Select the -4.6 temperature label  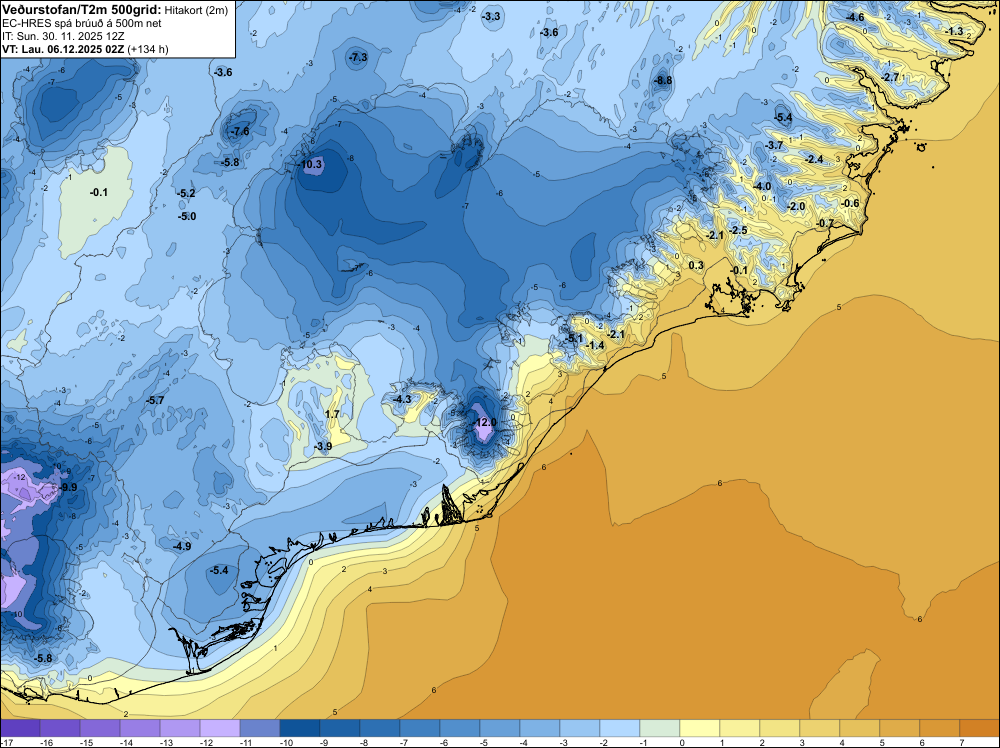855,17
